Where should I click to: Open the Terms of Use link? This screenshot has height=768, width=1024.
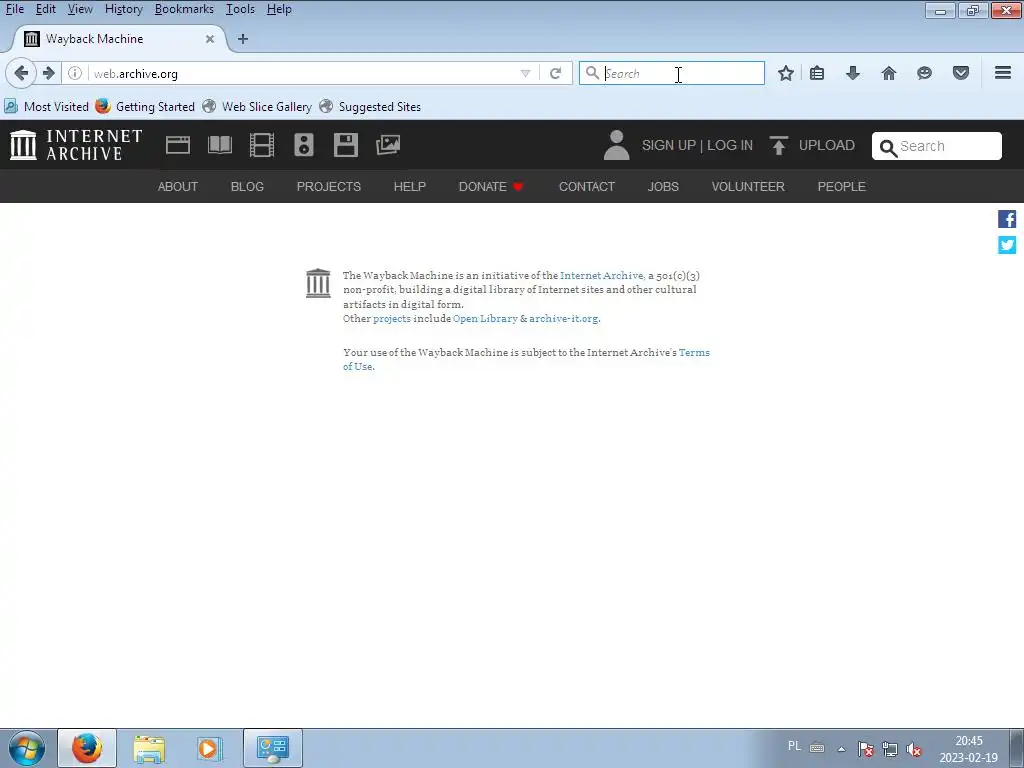[x=694, y=353]
